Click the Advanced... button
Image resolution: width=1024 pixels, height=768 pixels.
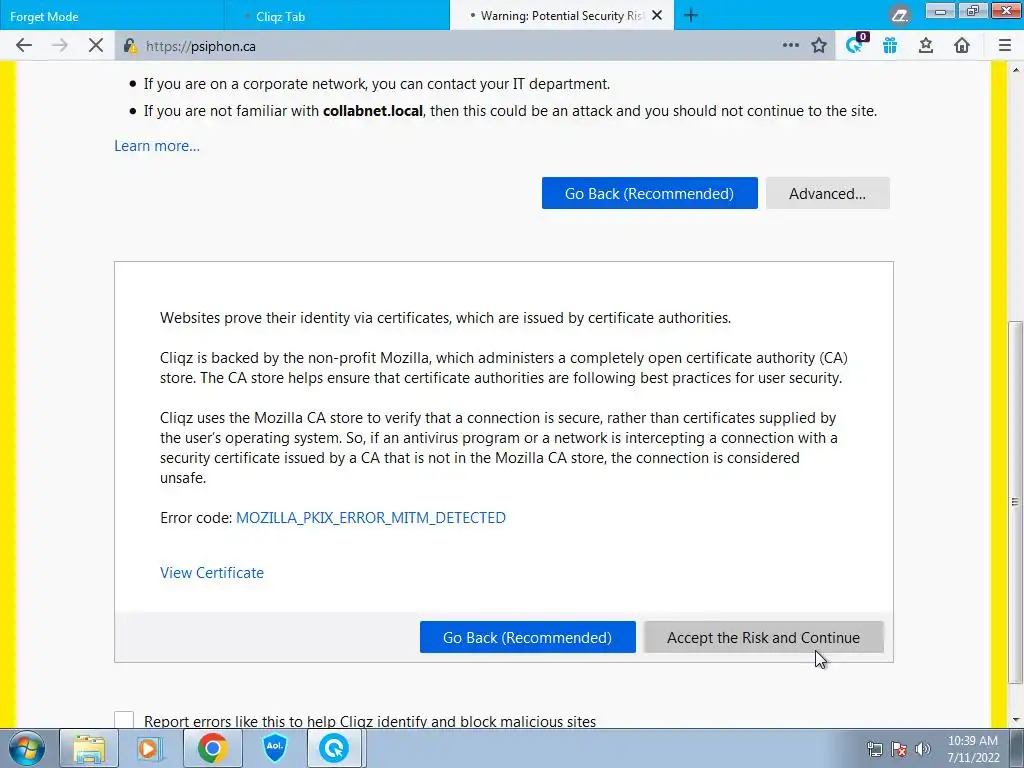point(827,193)
